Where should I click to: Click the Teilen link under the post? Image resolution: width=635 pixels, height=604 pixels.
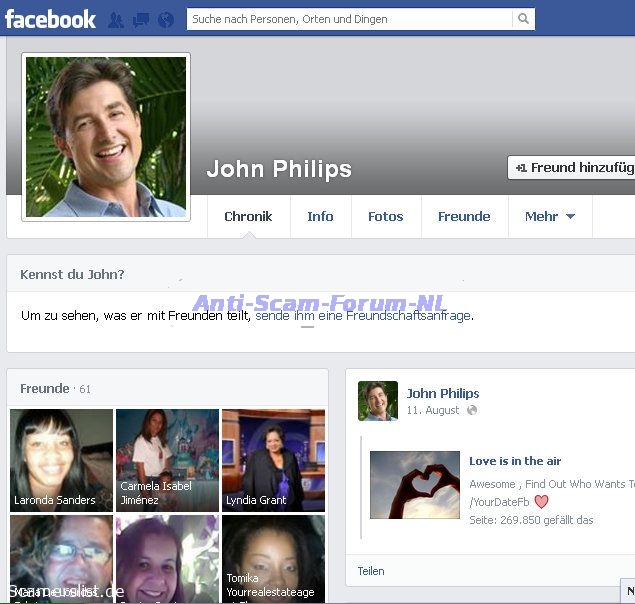[x=371, y=571]
